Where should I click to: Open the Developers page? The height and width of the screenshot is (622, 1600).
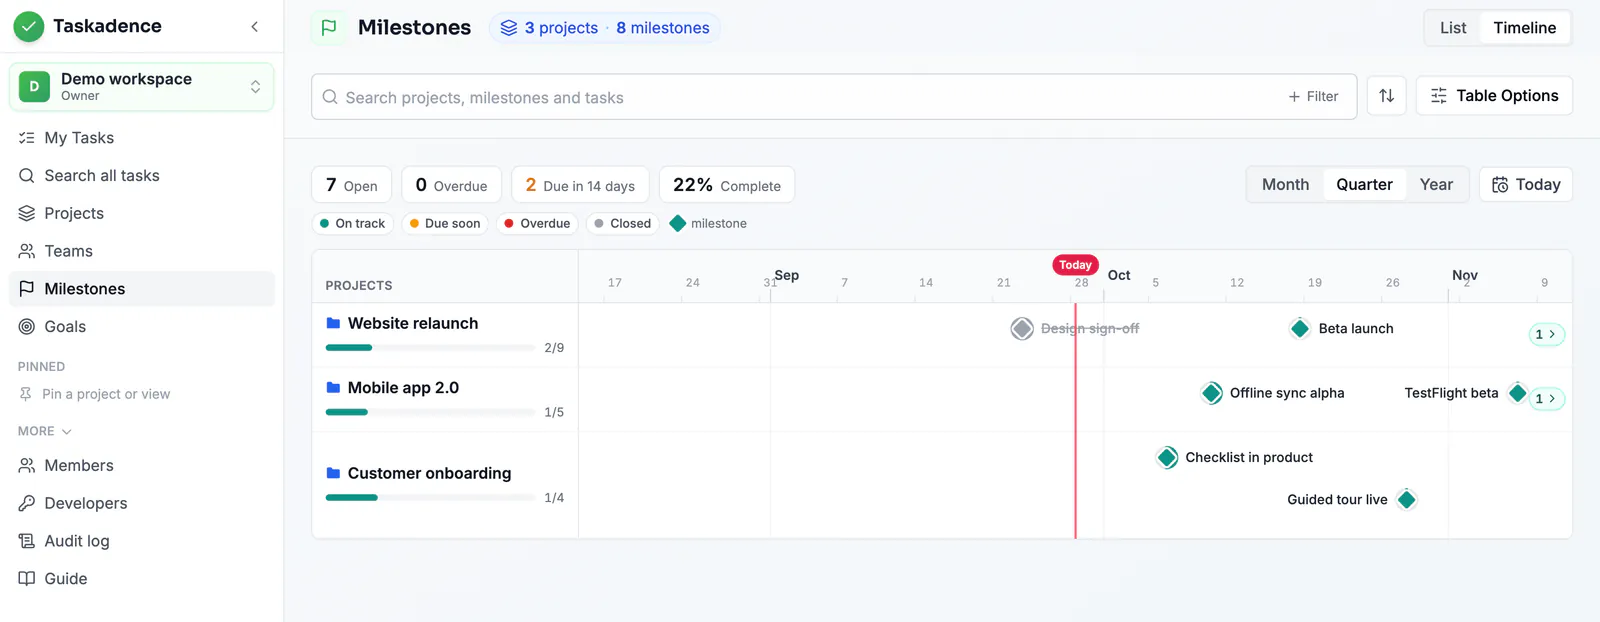(141, 503)
